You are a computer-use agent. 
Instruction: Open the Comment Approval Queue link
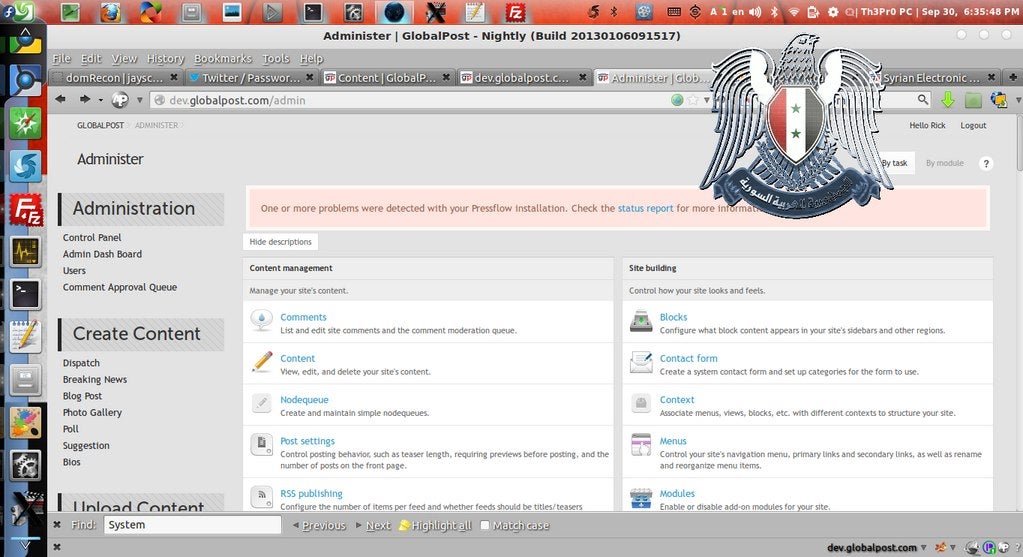click(x=120, y=287)
